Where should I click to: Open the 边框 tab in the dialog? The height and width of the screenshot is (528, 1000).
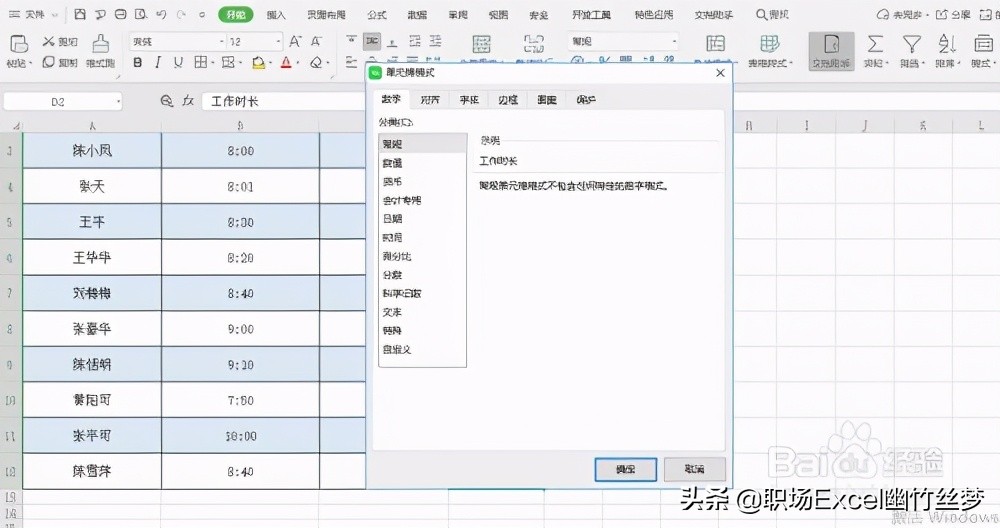pos(508,99)
